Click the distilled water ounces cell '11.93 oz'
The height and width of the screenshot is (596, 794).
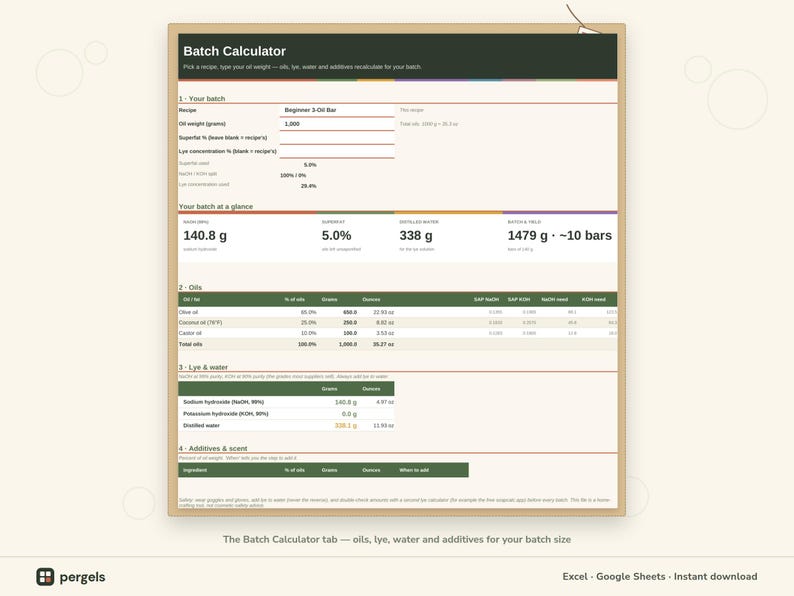pos(383,425)
